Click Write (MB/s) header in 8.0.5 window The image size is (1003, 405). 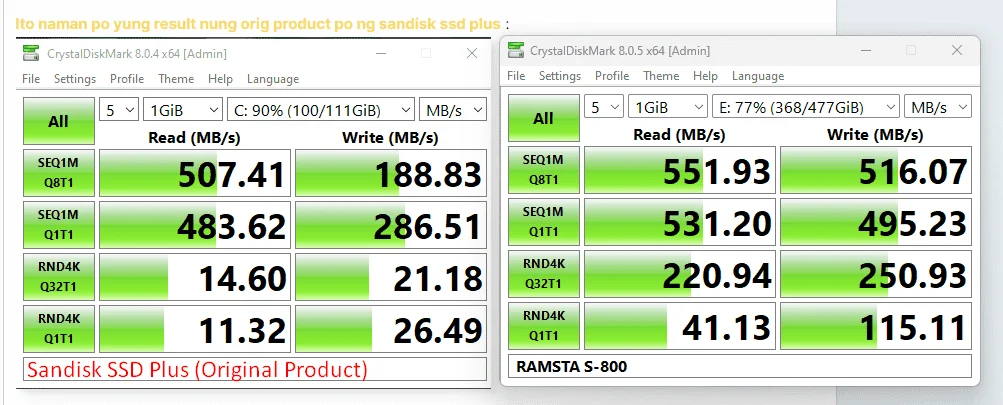(x=875, y=134)
